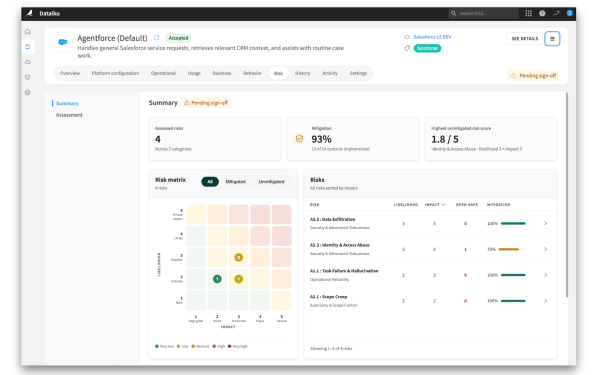
Task: Expand Scope Creep row chevron
Action: click(x=546, y=301)
